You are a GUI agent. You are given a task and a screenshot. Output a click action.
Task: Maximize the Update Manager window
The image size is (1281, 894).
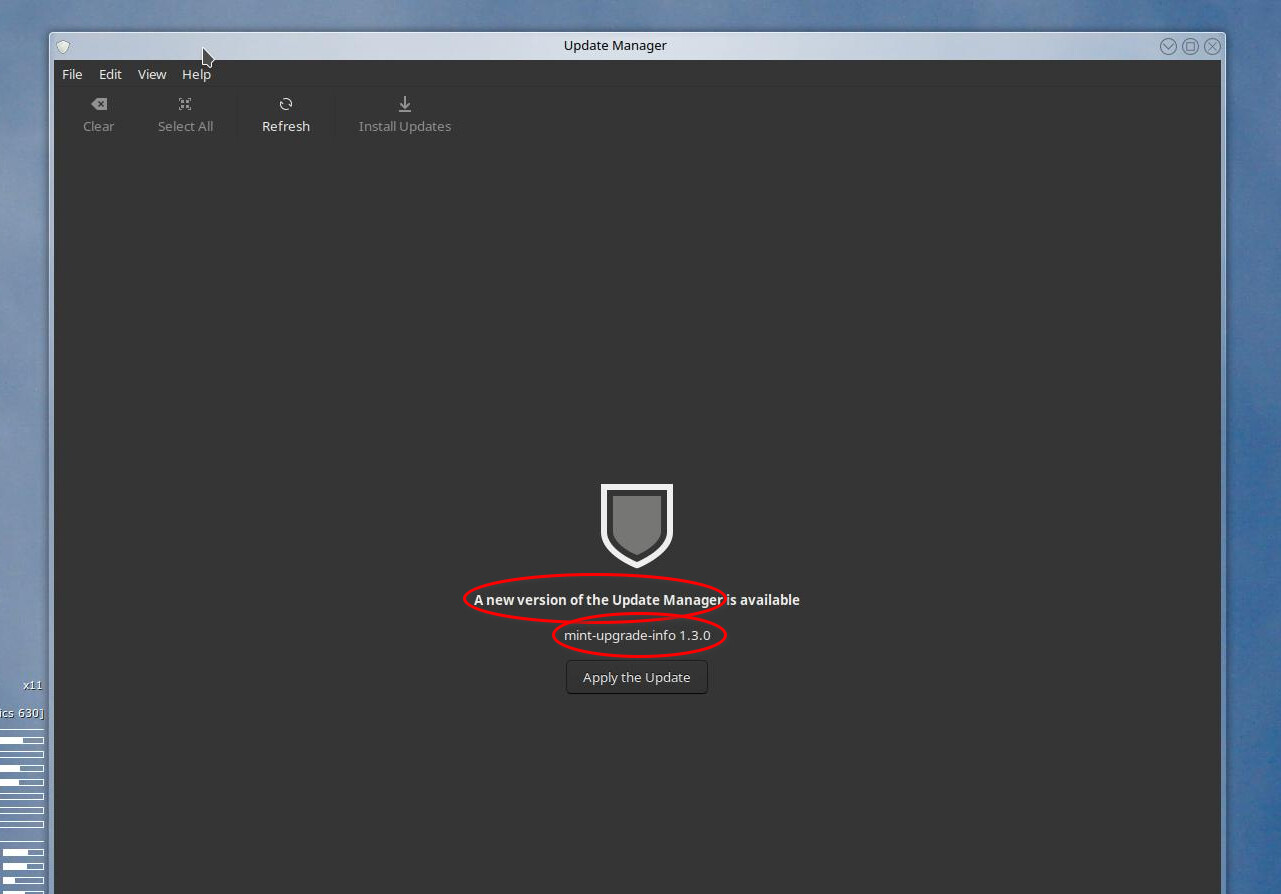tap(1190, 46)
